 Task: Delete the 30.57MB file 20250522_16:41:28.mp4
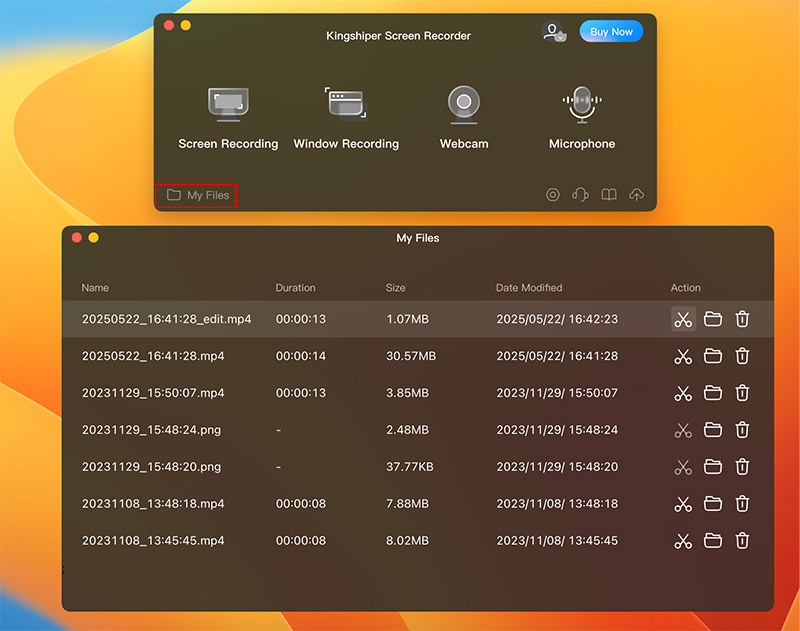(742, 356)
